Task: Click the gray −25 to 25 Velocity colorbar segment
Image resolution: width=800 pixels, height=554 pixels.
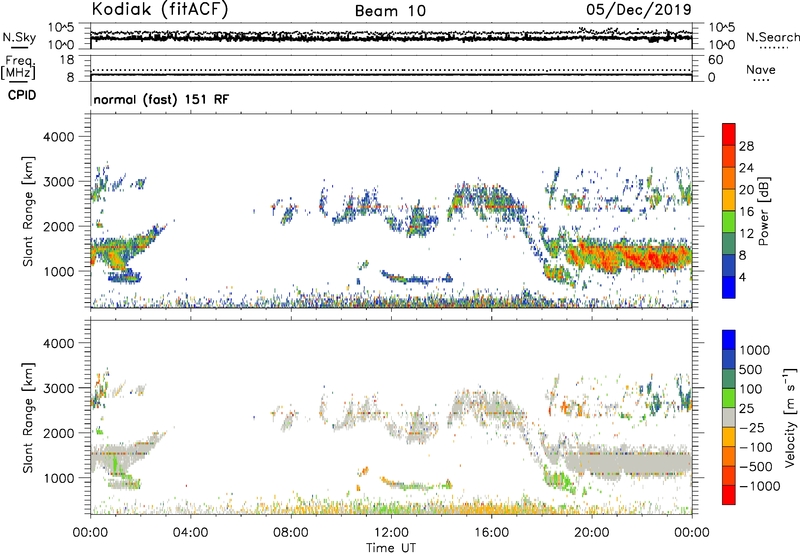Action: click(x=729, y=417)
